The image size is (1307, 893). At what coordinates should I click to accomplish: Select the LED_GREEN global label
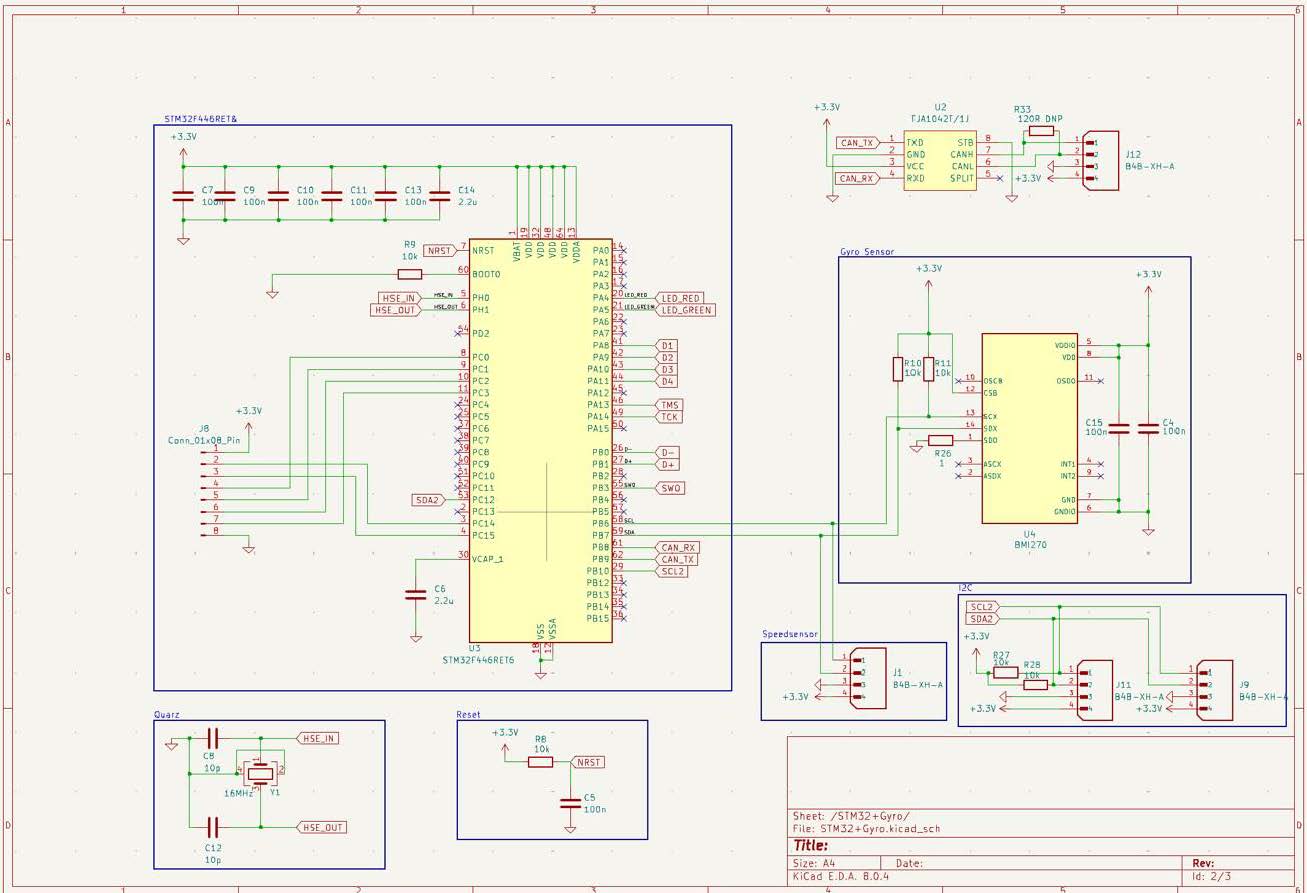click(x=684, y=310)
